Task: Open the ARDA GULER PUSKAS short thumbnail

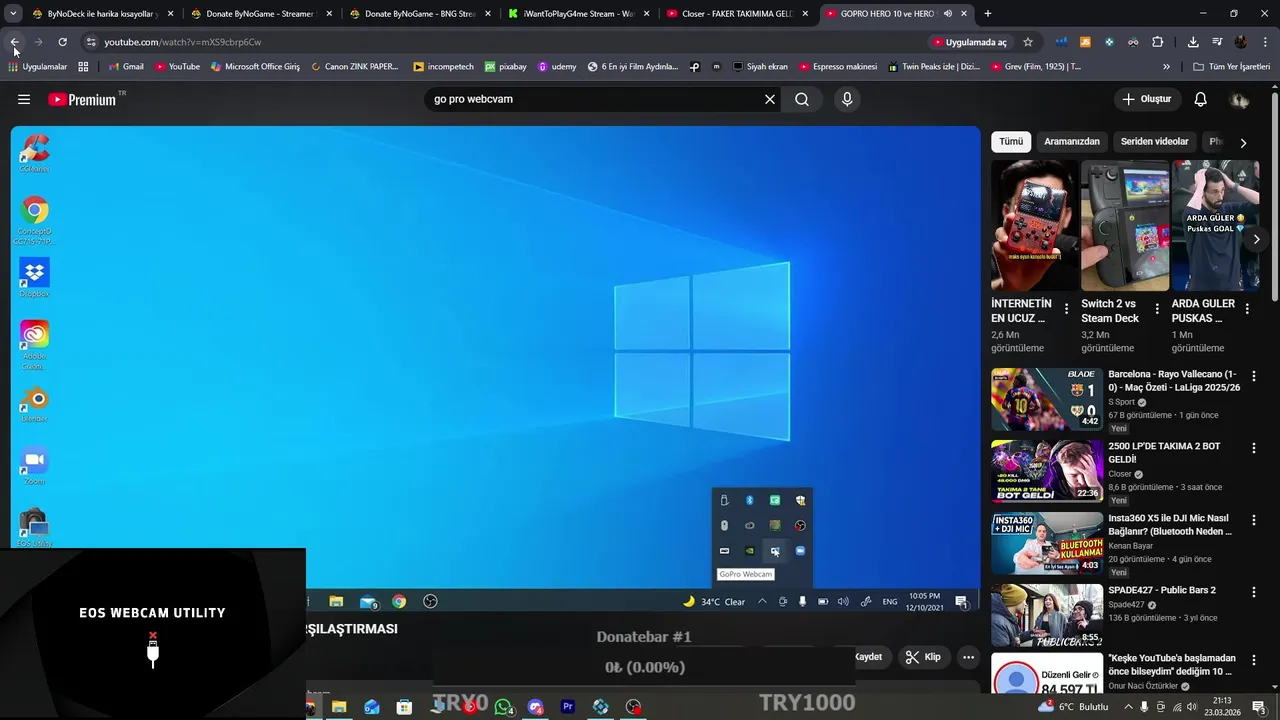Action: pyautogui.click(x=1215, y=225)
